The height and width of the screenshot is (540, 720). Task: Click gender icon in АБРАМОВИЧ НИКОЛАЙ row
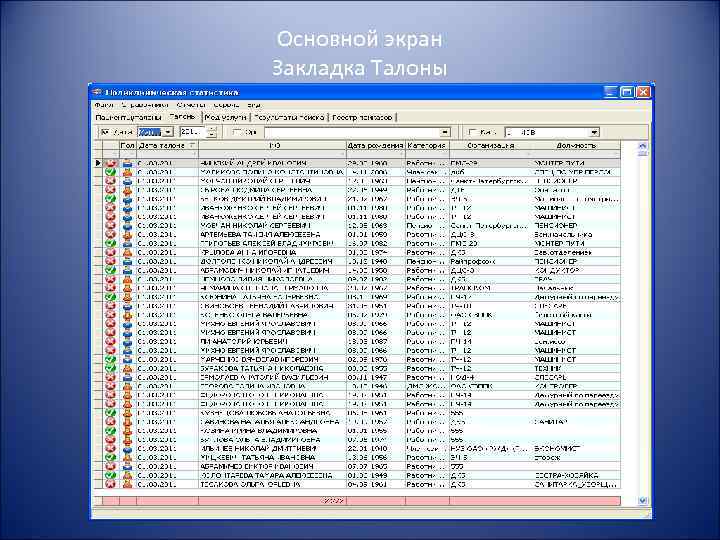pos(127,270)
